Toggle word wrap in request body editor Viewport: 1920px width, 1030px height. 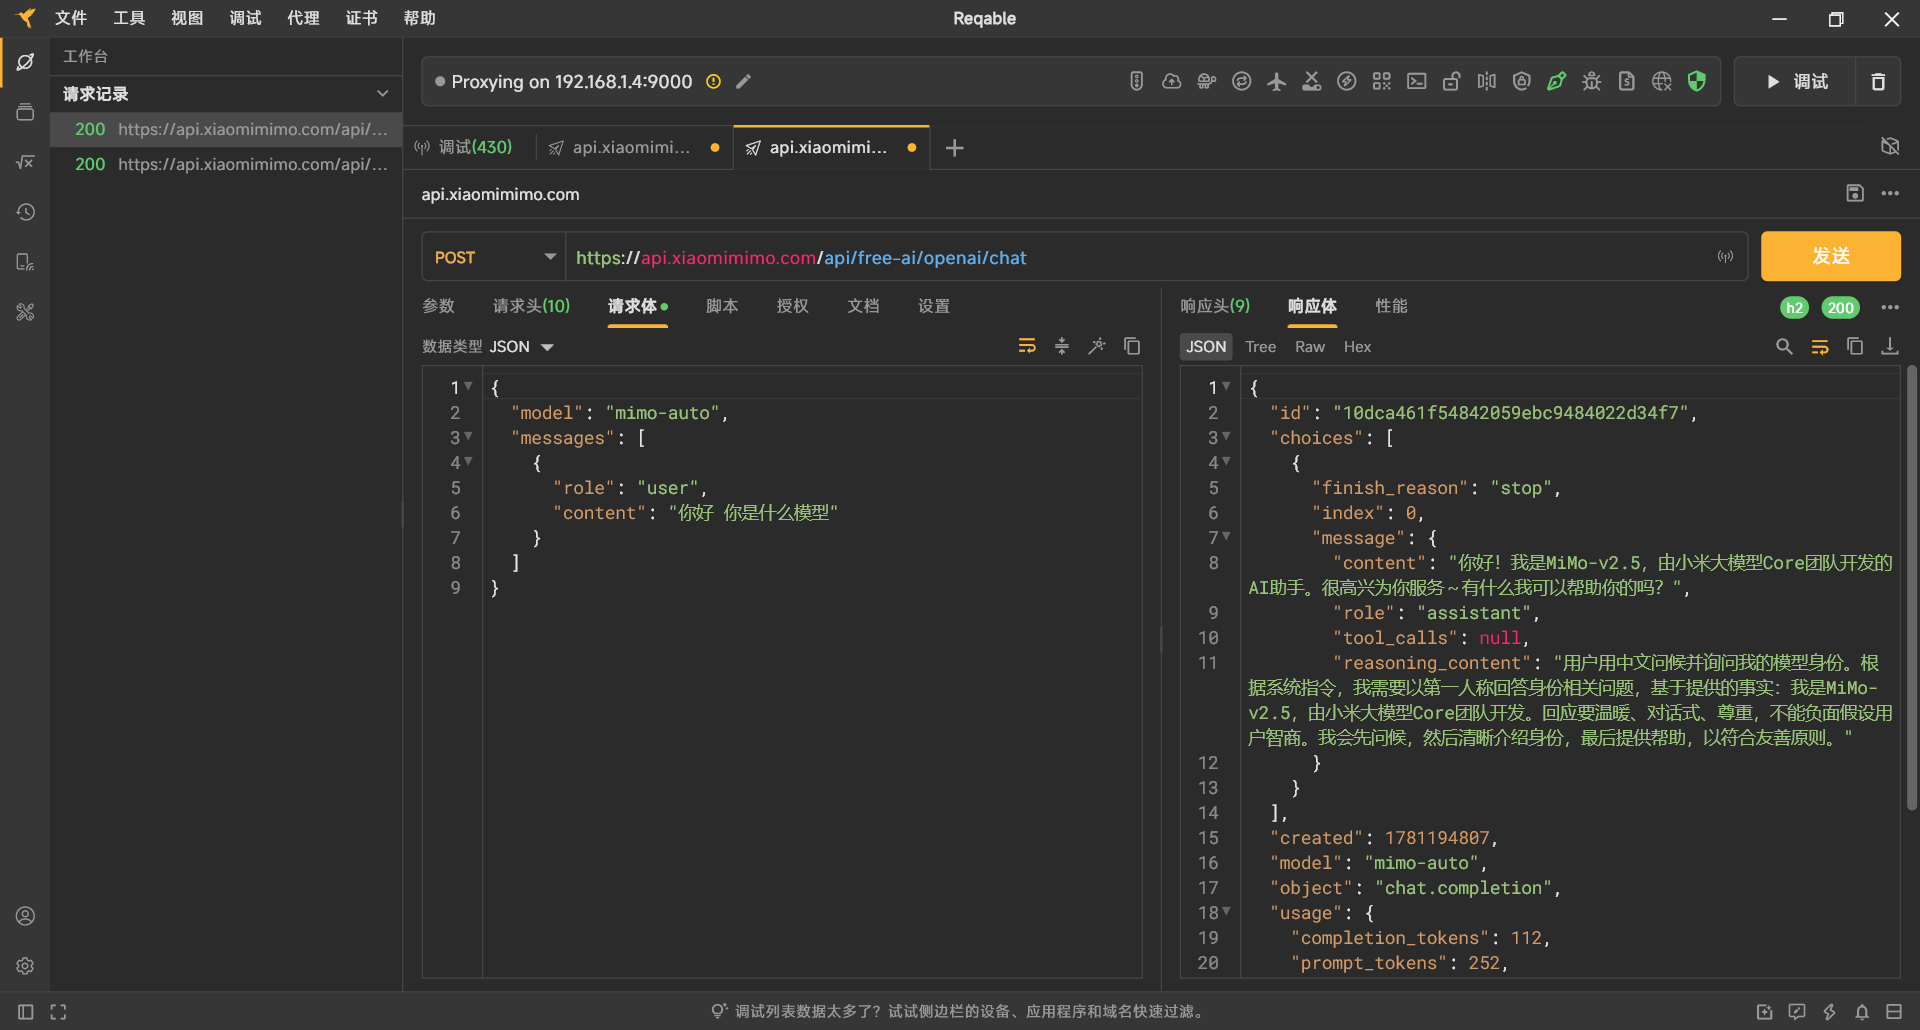1027,346
